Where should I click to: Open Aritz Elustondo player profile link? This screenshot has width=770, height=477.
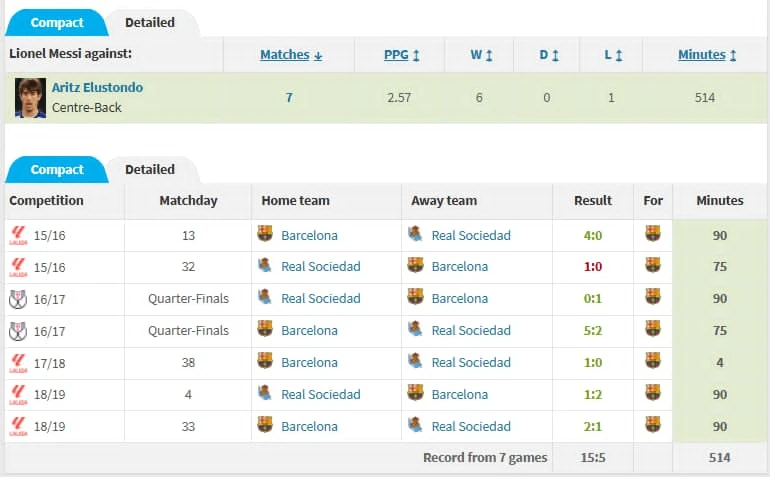(x=97, y=87)
